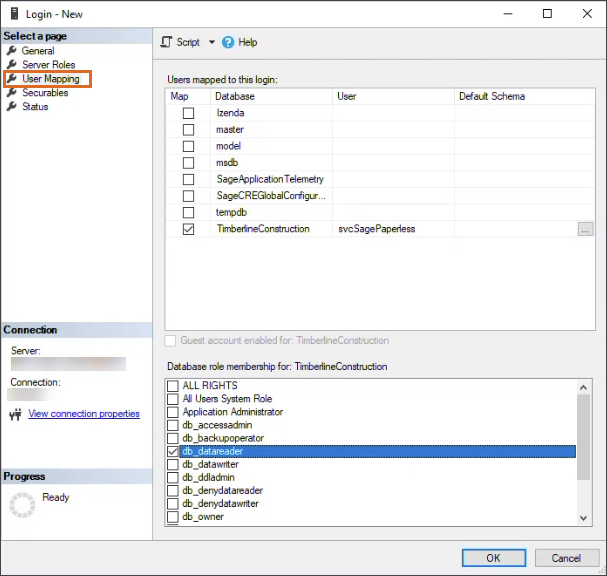
Task: Enable the db_denydatareader role checkbox
Action: click(173, 491)
